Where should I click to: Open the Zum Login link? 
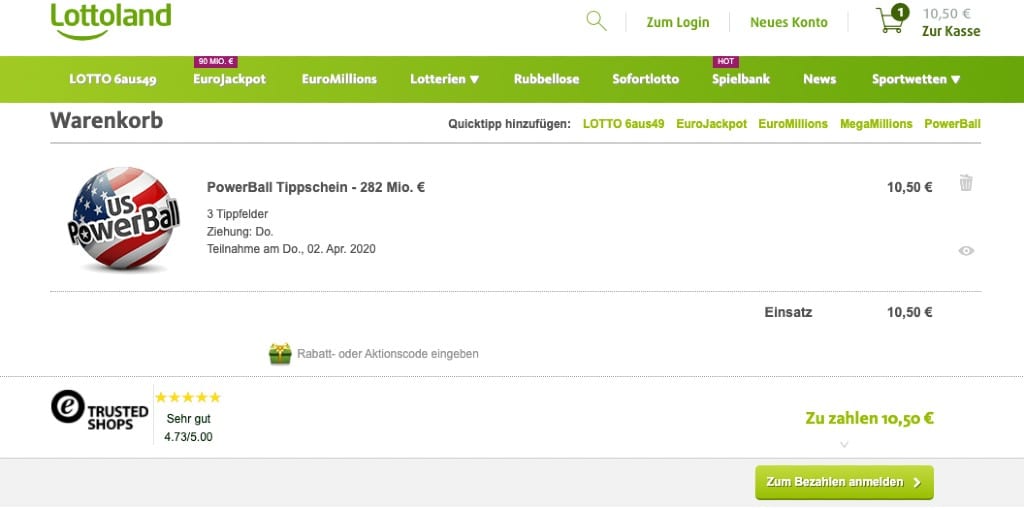(678, 22)
